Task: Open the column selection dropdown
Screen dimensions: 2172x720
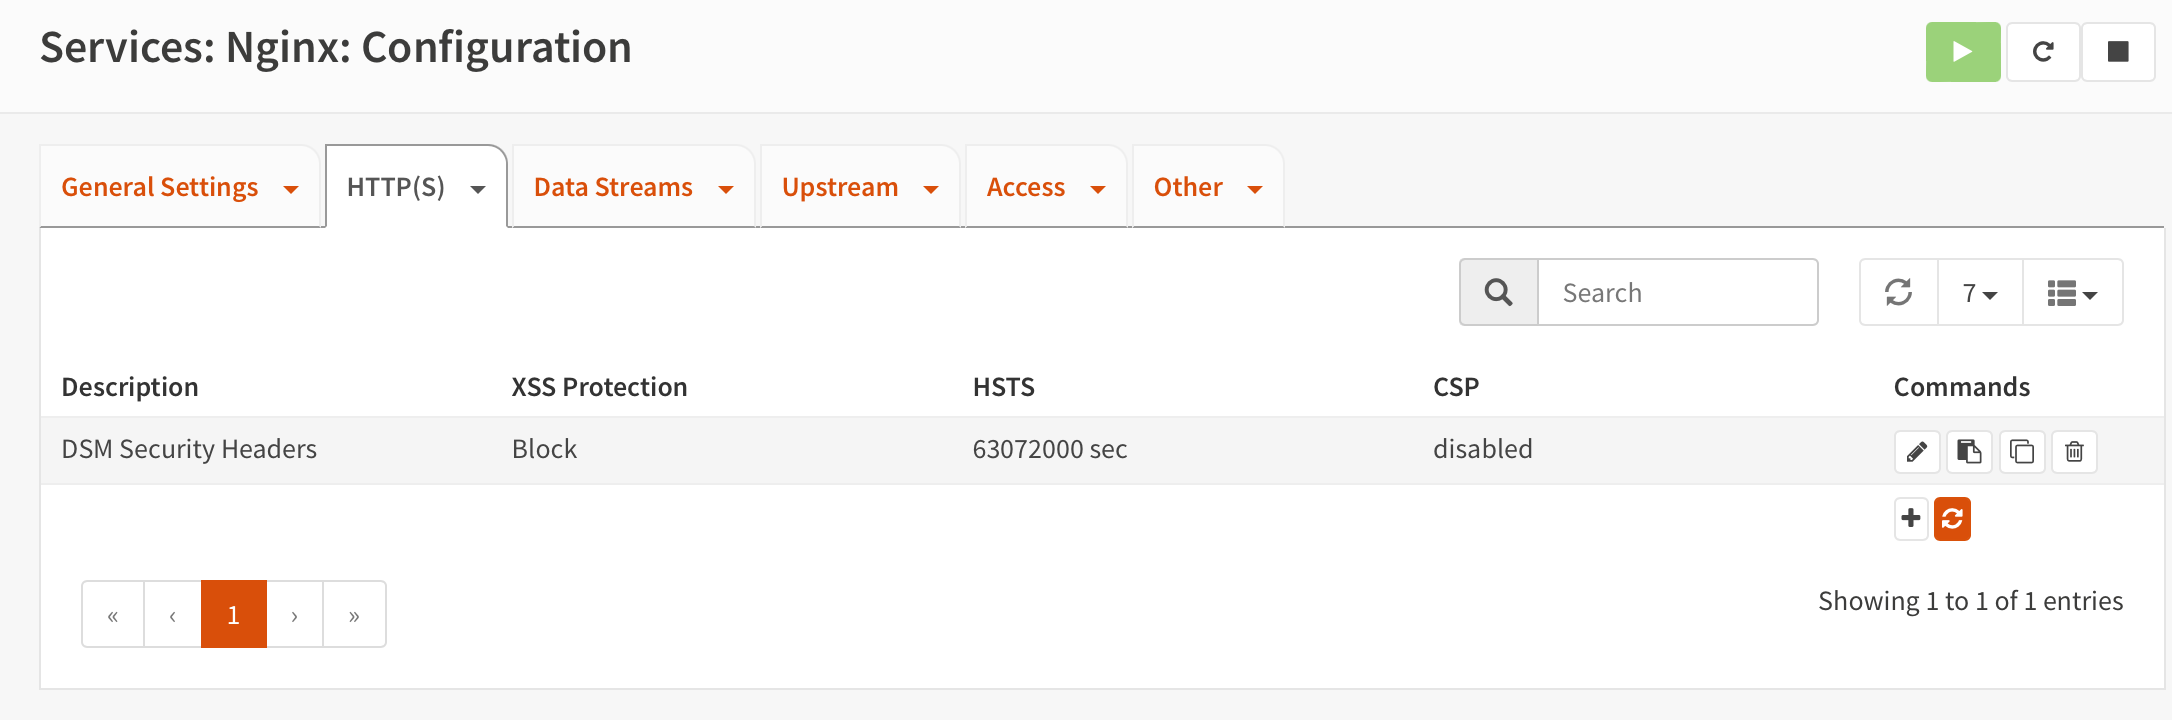Action: point(2071,293)
